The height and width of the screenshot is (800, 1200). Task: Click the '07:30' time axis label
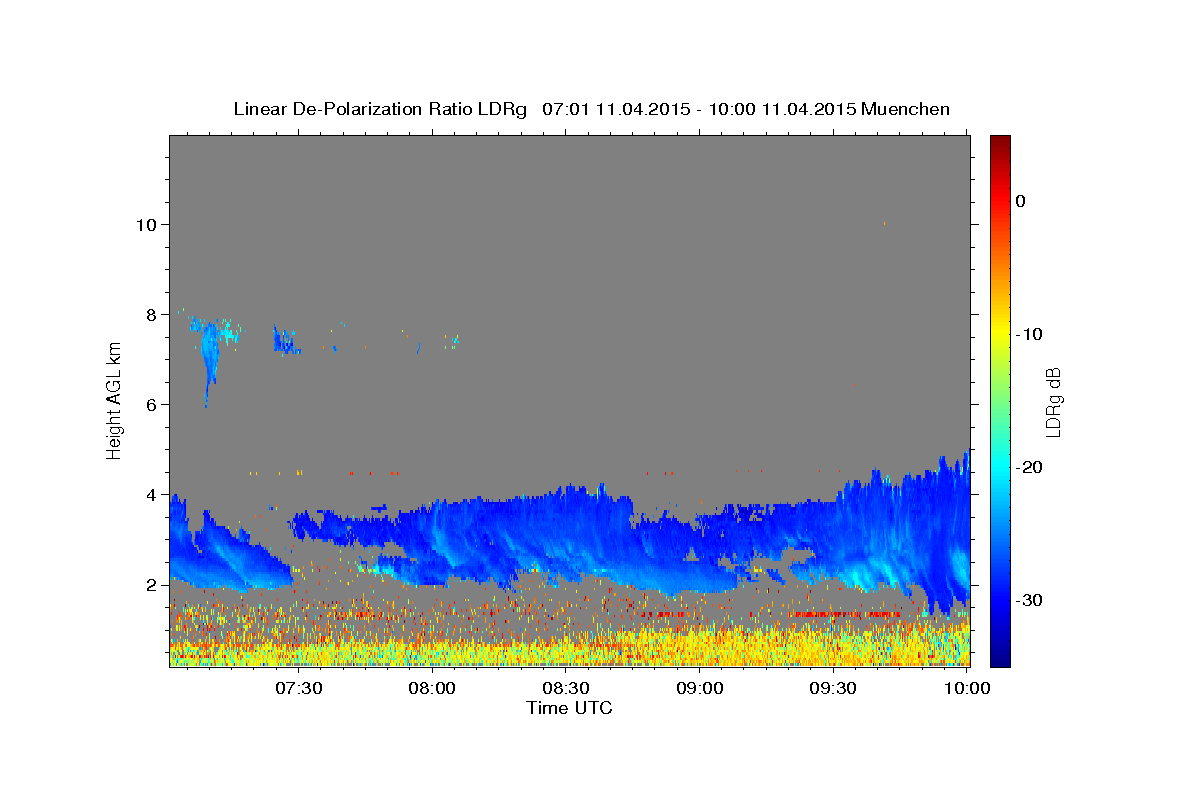pyautogui.click(x=298, y=688)
